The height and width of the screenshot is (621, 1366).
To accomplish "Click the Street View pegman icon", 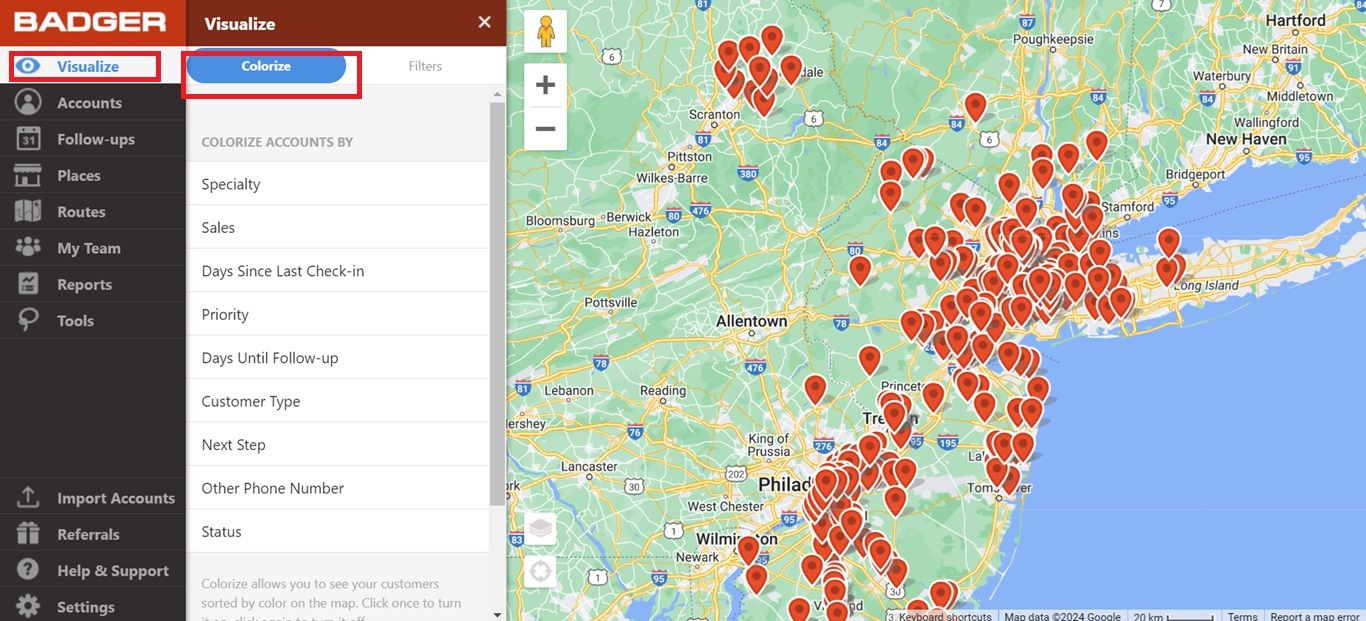I will [x=545, y=31].
